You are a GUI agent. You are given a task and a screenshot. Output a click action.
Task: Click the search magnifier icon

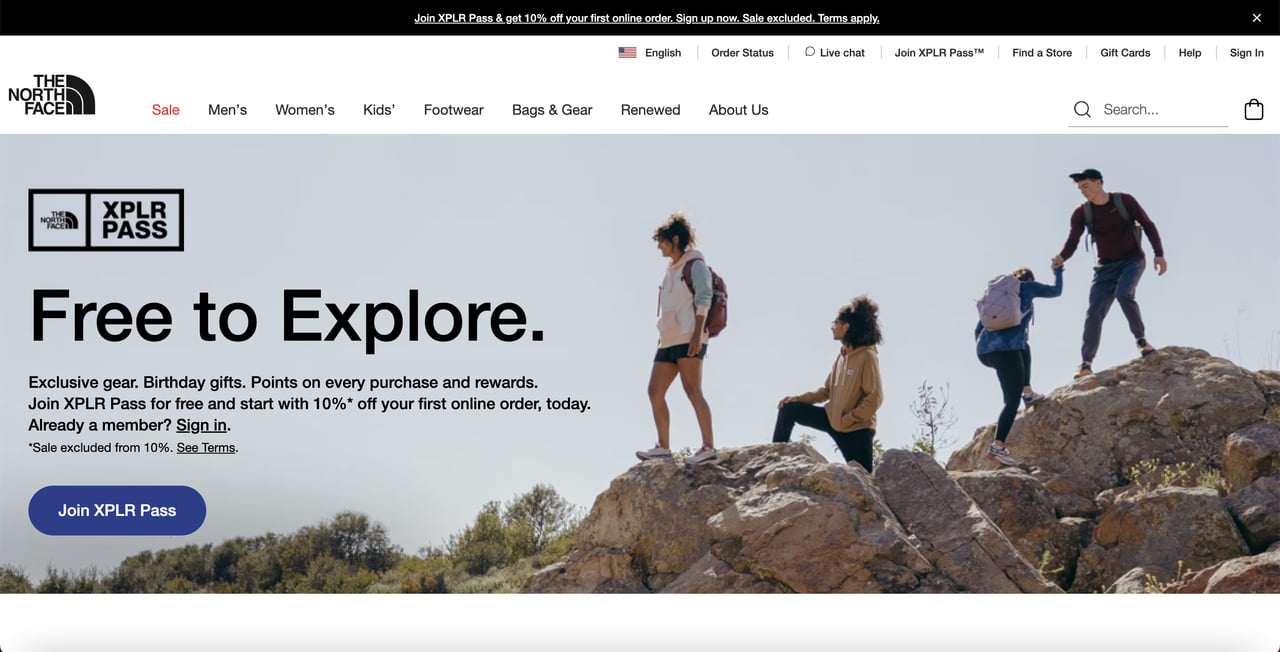(x=1082, y=110)
